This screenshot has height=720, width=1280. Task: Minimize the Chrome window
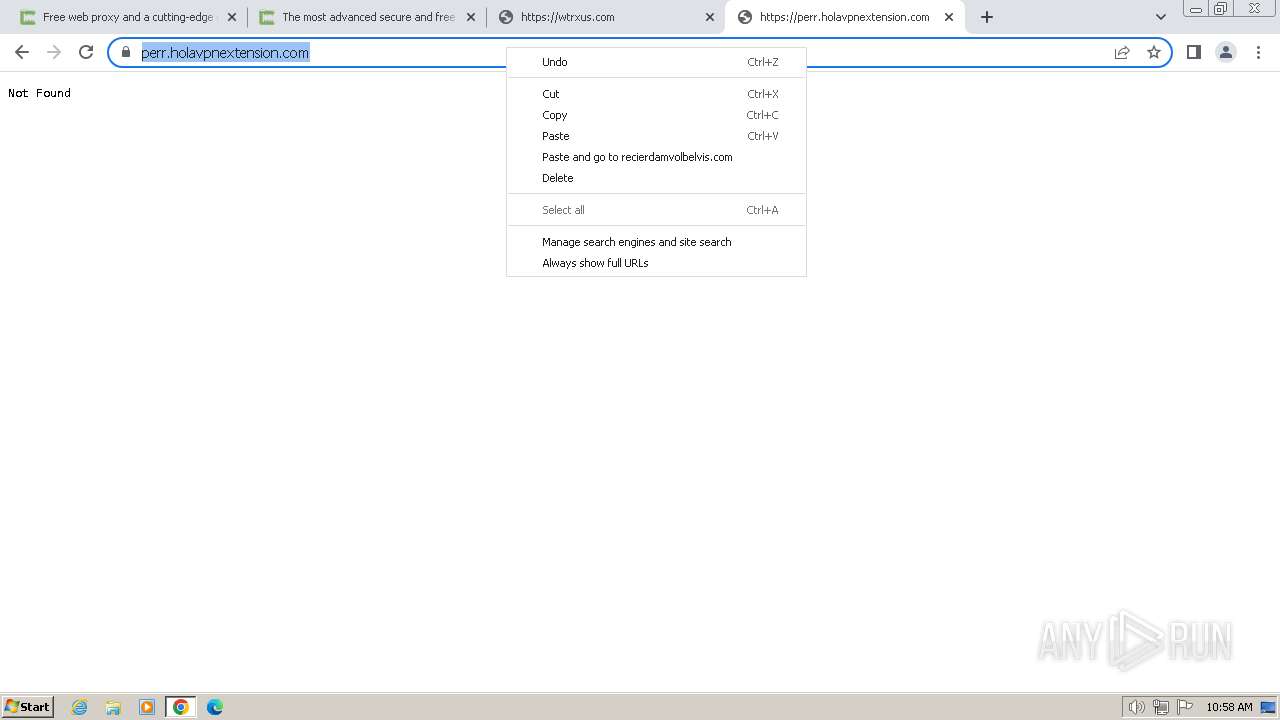(1196, 9)
